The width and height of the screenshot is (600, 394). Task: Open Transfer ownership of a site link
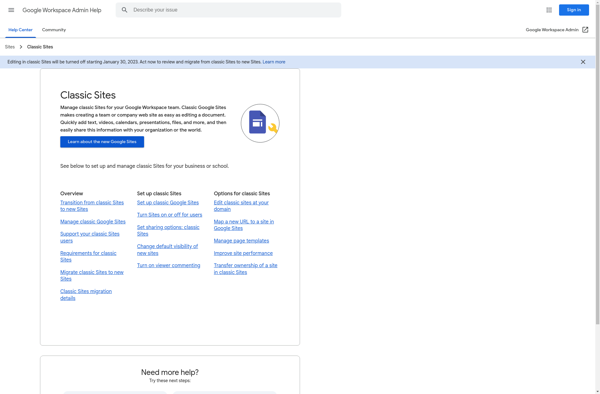245,269
